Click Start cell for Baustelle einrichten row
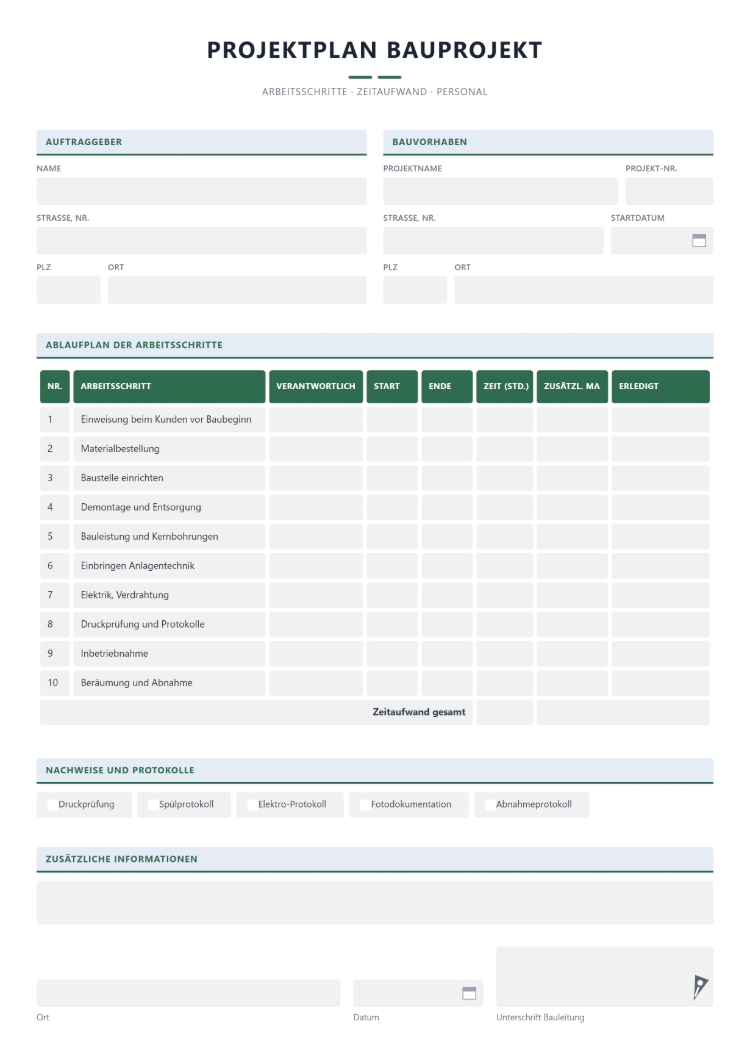Image resolution: width=750 pixels, height=1060 pixels. 392,478
